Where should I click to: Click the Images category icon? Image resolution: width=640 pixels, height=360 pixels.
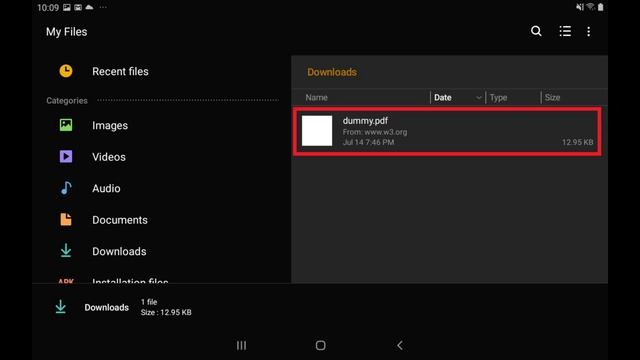(66, 125)
